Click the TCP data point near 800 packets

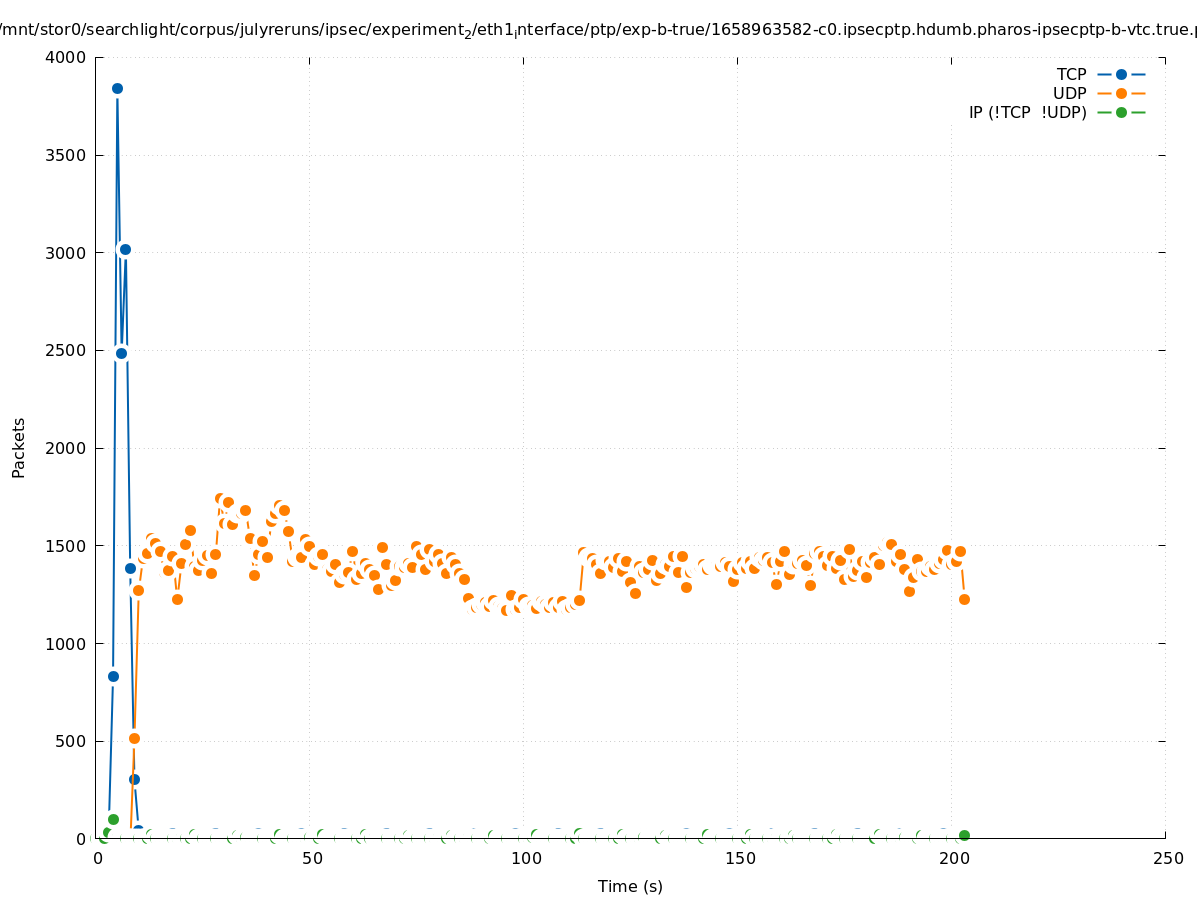click(x=113, y=676)
